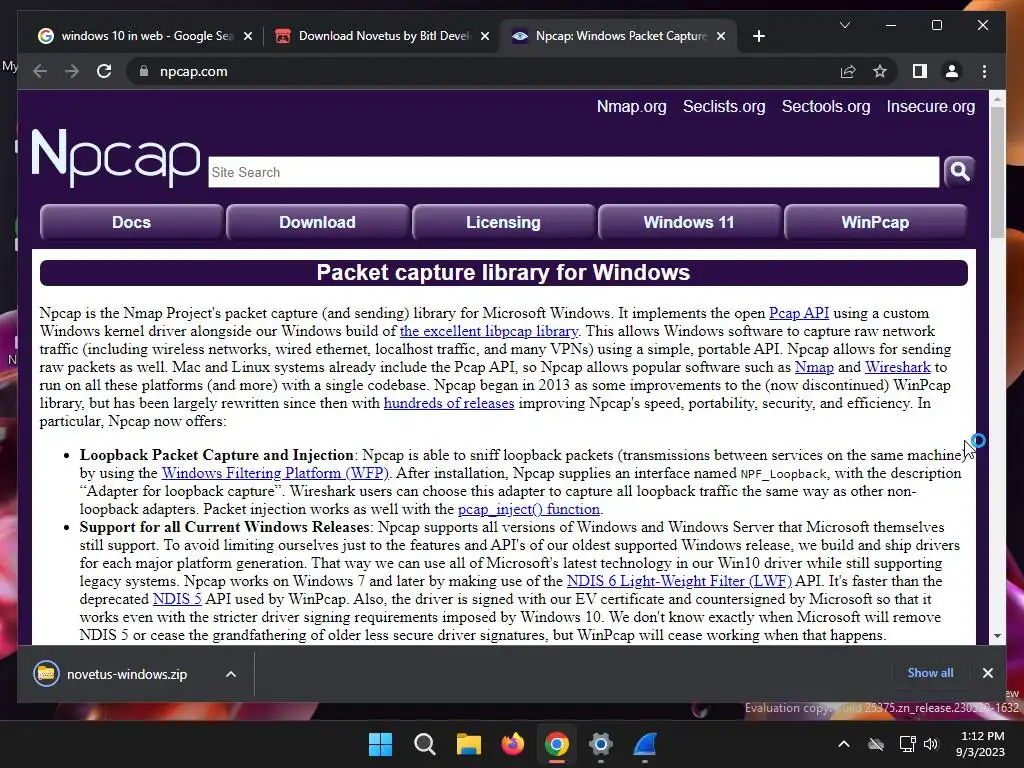Open Windows Filtering Platform (WFP) link
Screen dimensions: 1024x768
[275, 473]
